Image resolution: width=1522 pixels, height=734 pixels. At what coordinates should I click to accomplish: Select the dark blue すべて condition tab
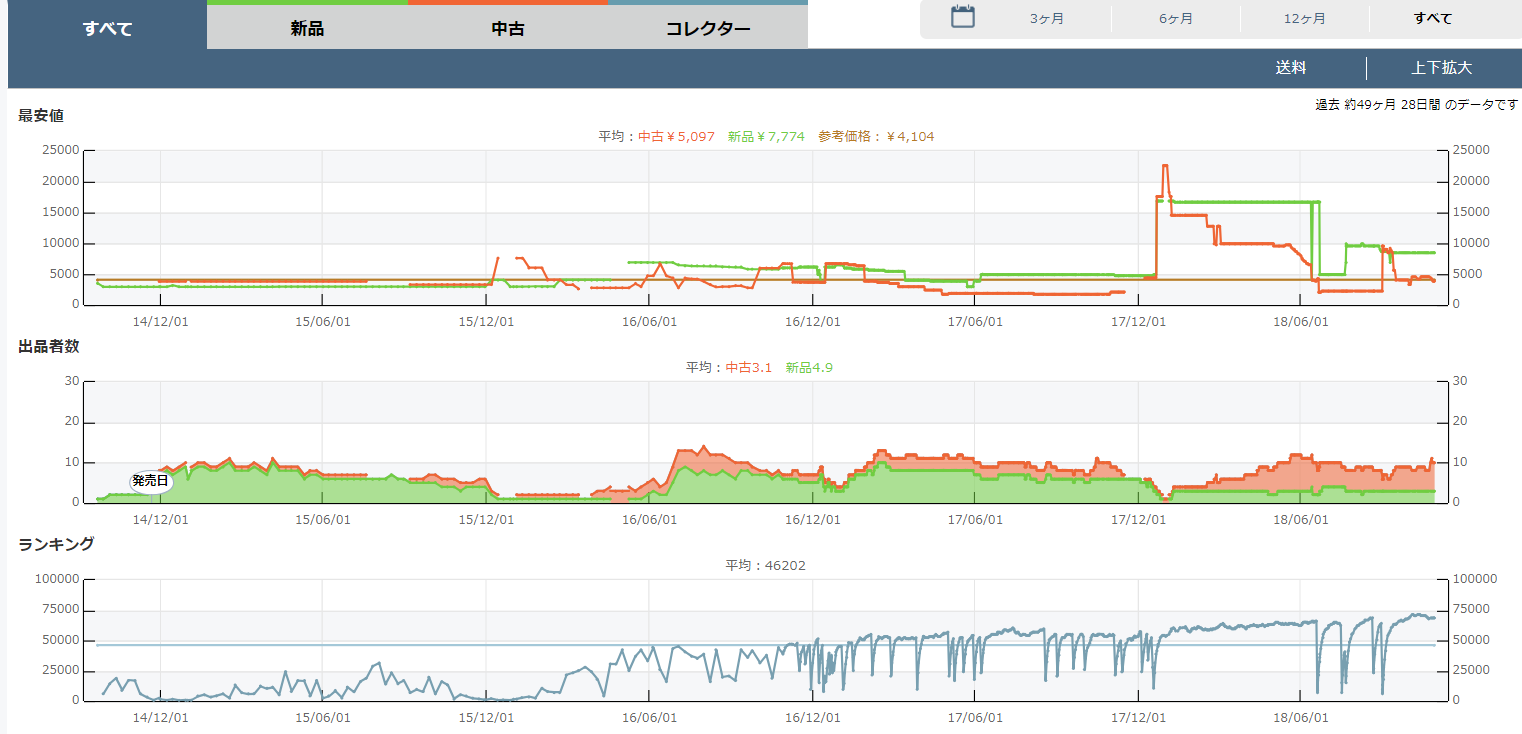(x=107, y=28)
